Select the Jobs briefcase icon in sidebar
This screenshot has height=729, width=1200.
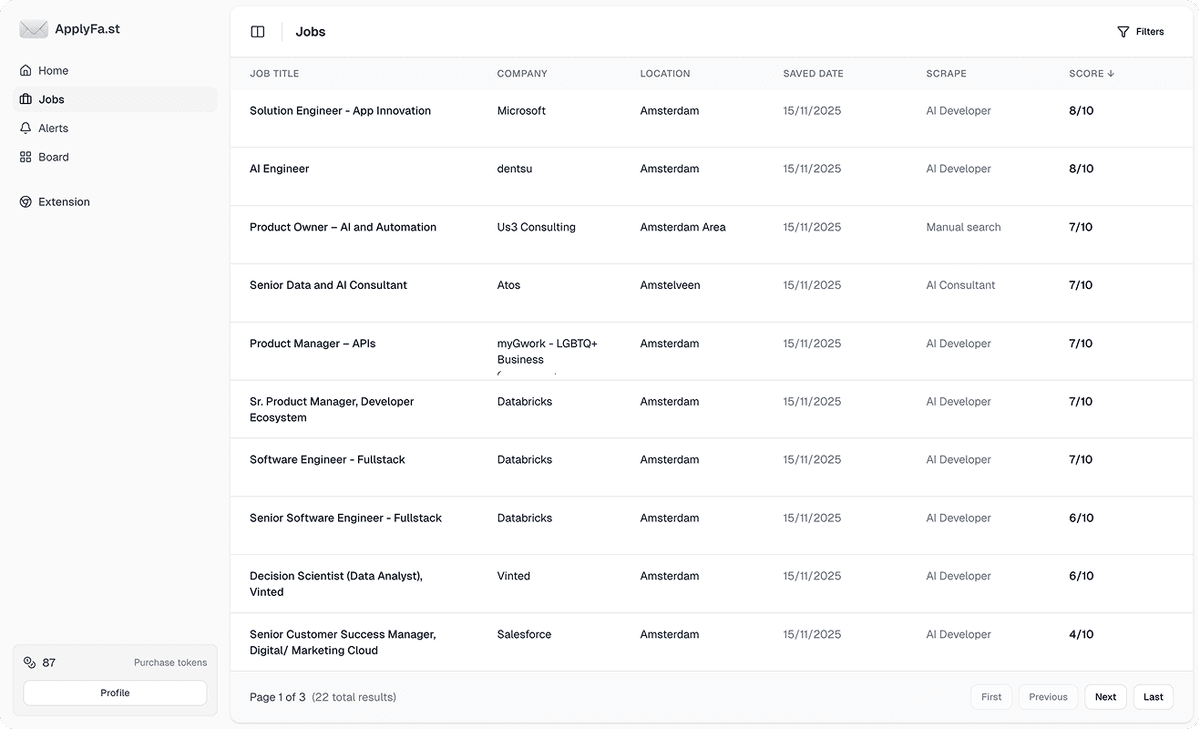tap(25, 99)
